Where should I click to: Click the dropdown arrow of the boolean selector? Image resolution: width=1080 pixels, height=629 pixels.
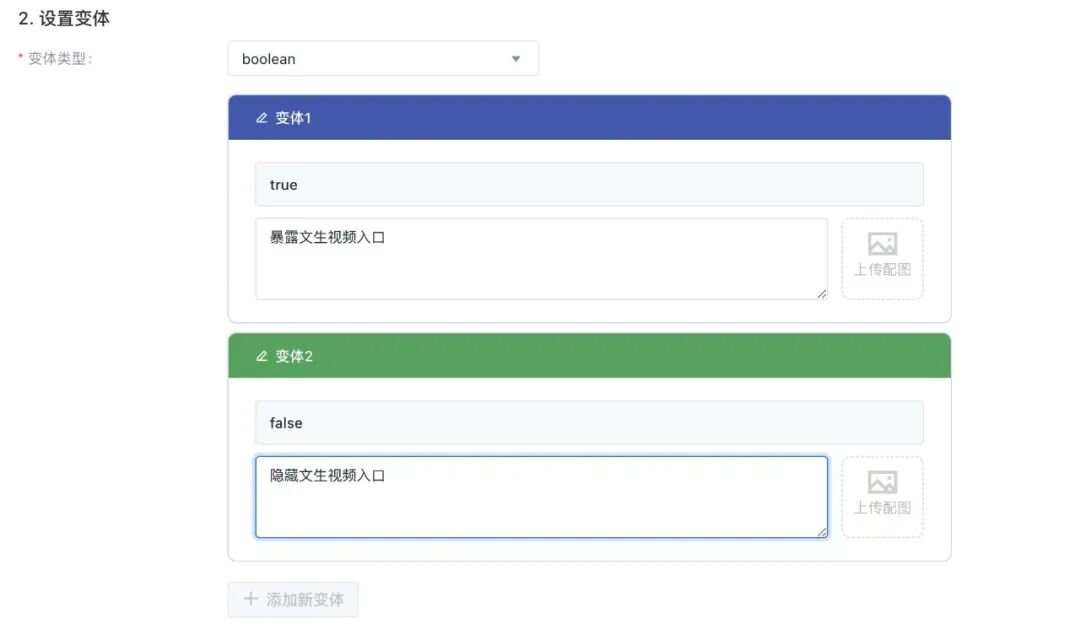coord(516,59)
